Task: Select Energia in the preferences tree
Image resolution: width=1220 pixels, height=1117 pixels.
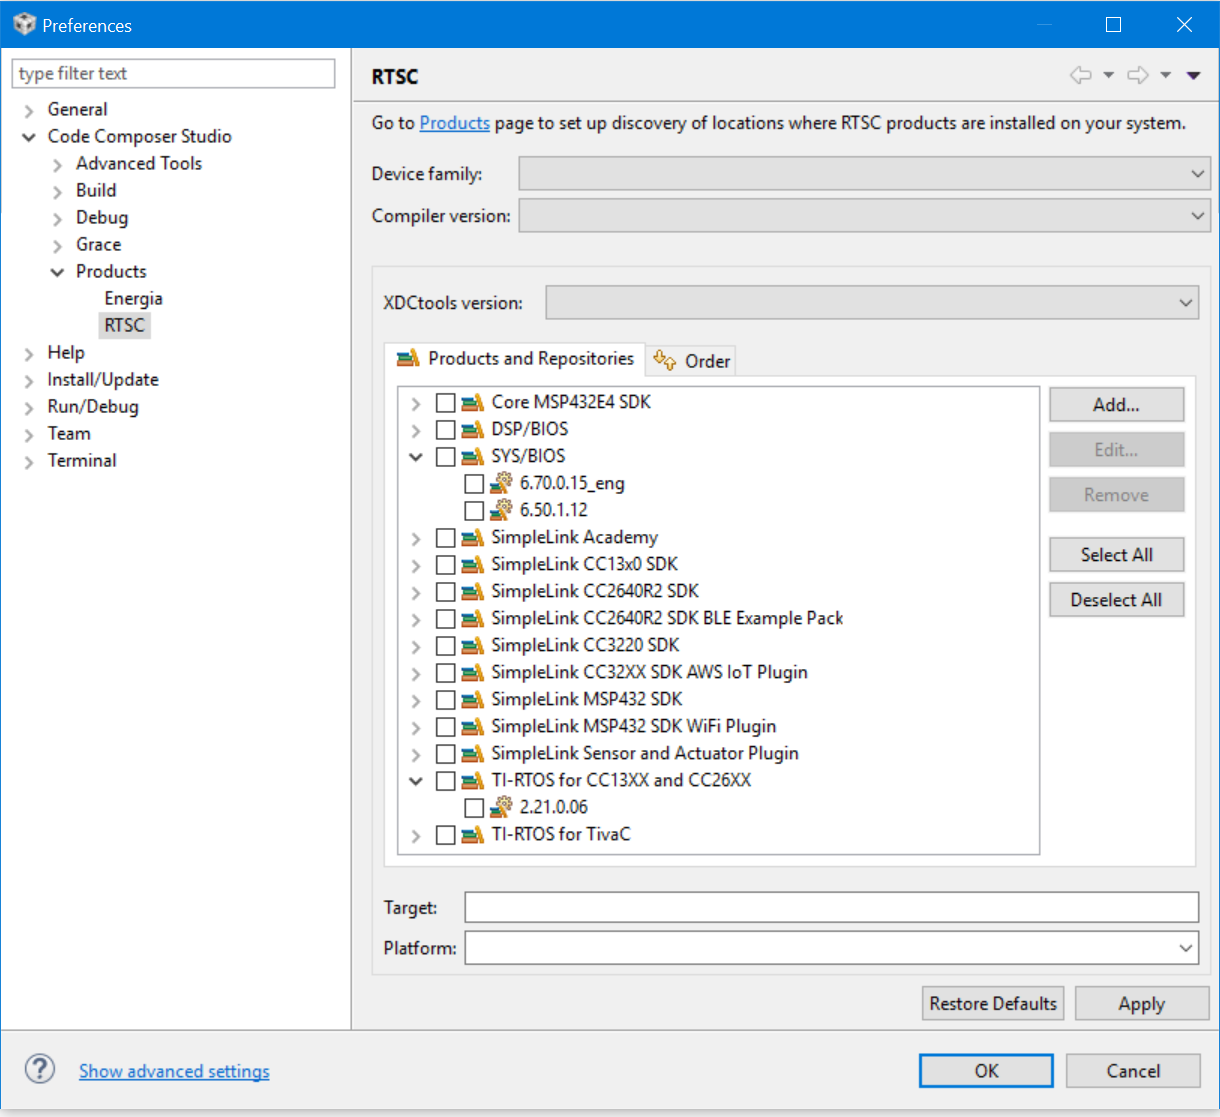Action: click(x=133, y=298)
